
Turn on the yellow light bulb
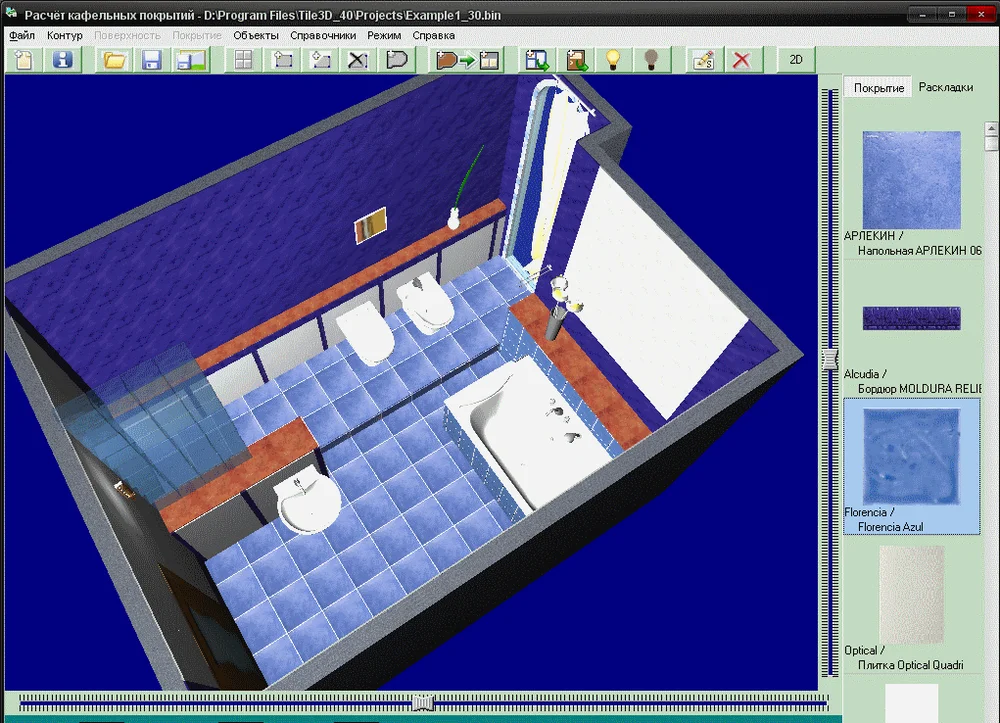tap(614, 60)
